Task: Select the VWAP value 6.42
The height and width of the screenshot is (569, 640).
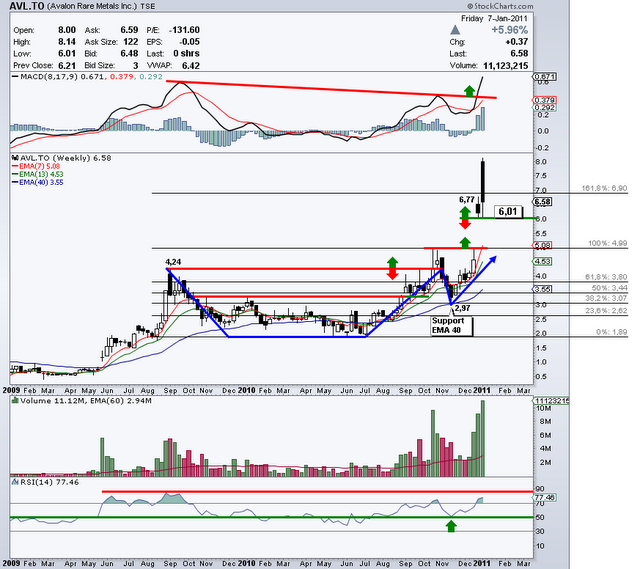Action: [x=191, y=65]
